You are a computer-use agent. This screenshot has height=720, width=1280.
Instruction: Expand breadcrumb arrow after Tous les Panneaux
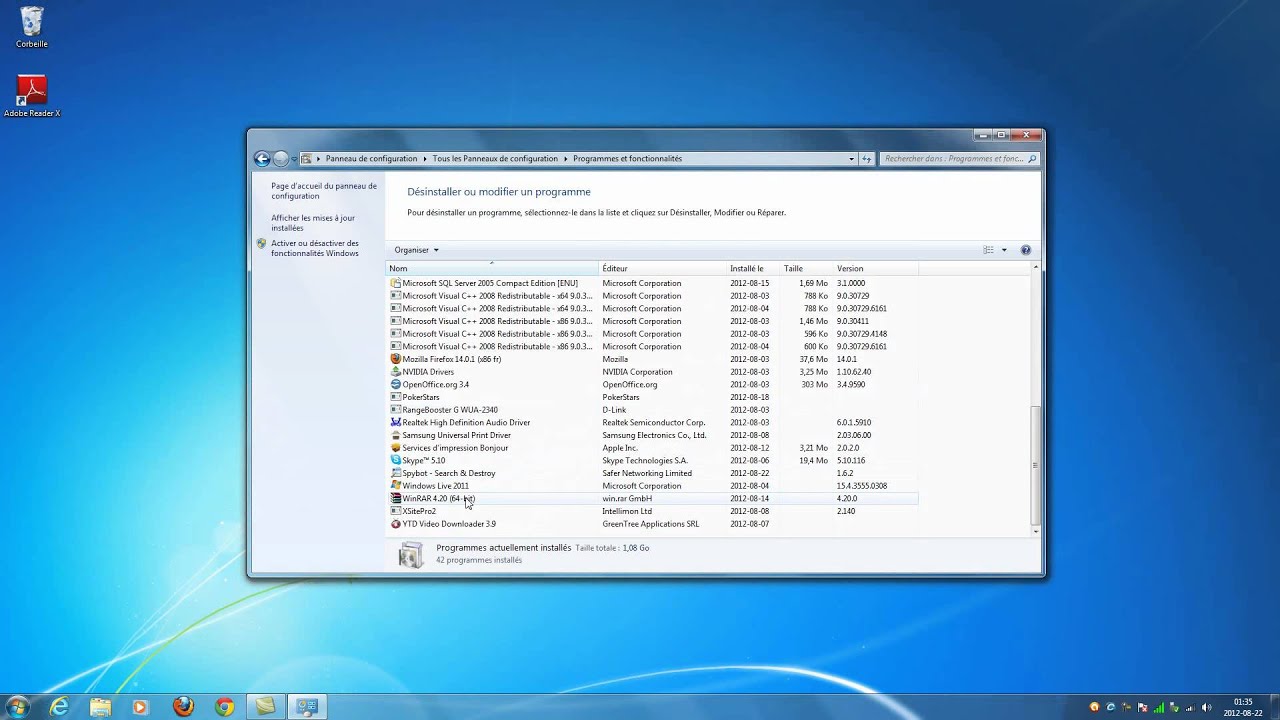pos(566,159)
